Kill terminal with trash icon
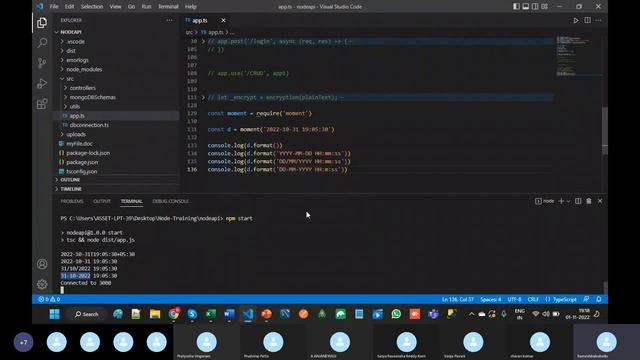The image size is (640, 360). coord(589,201)
